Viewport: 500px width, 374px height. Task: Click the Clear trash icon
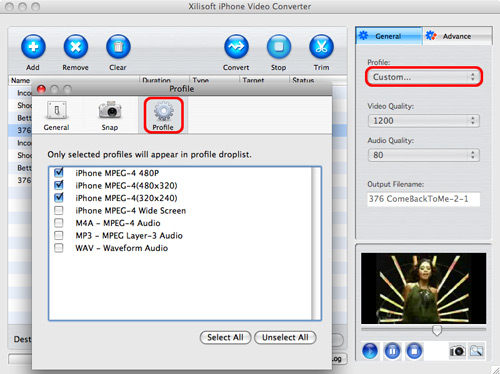[118, 47]
